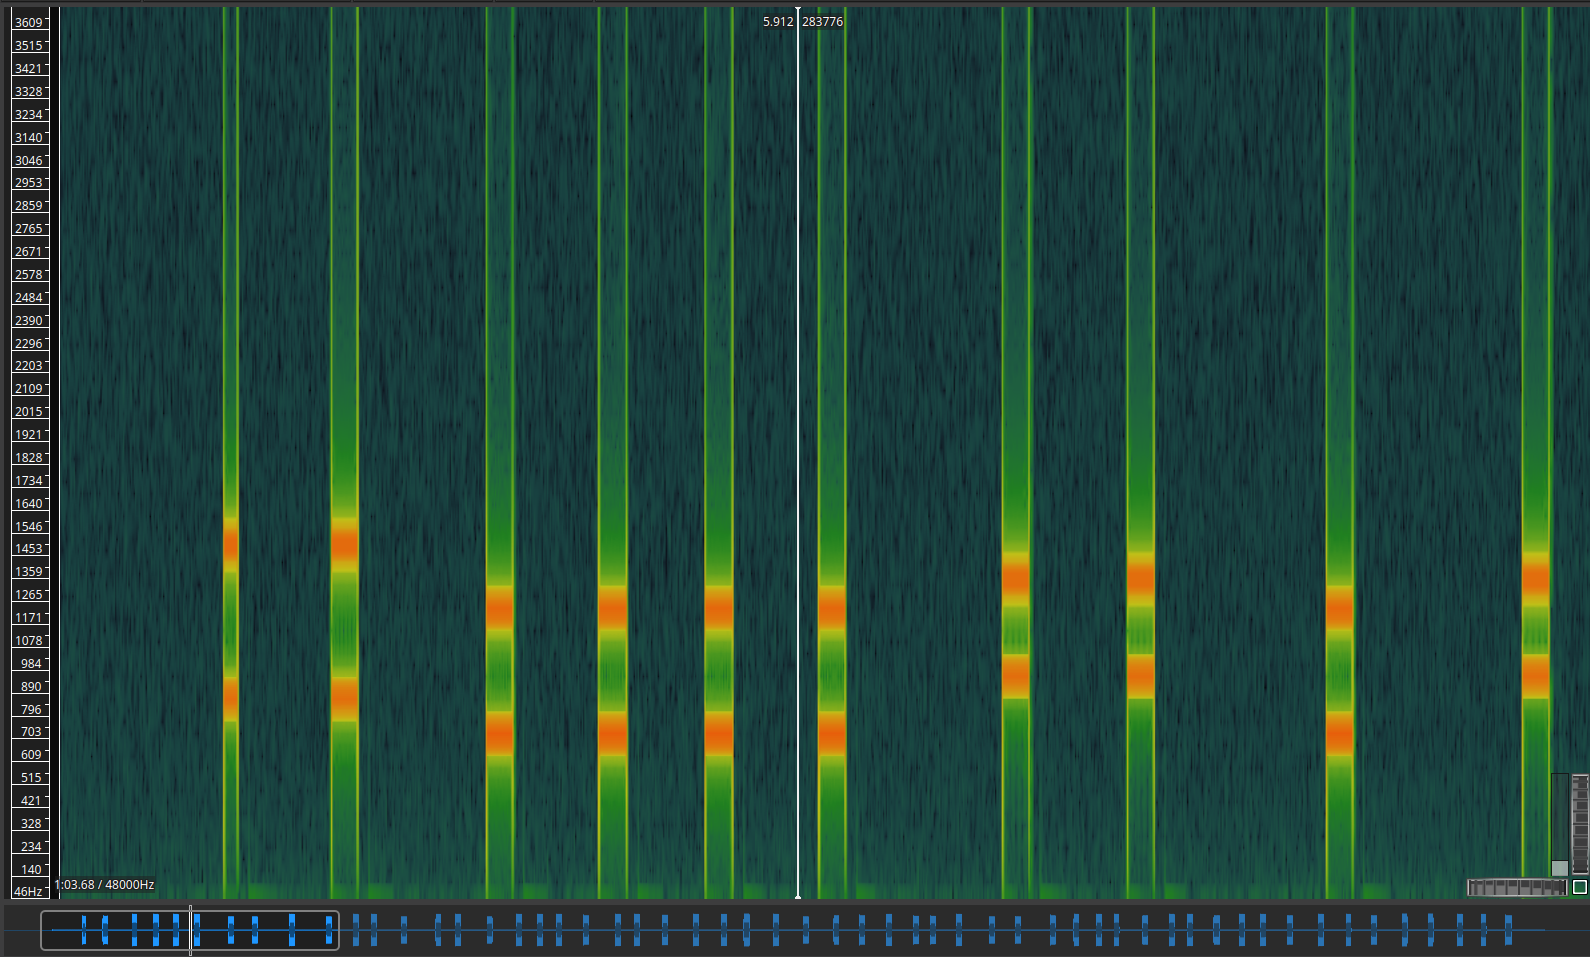The image size is (1590, 957).
Task: Click the vertical frequency range panner
Action: (1559, 824)
